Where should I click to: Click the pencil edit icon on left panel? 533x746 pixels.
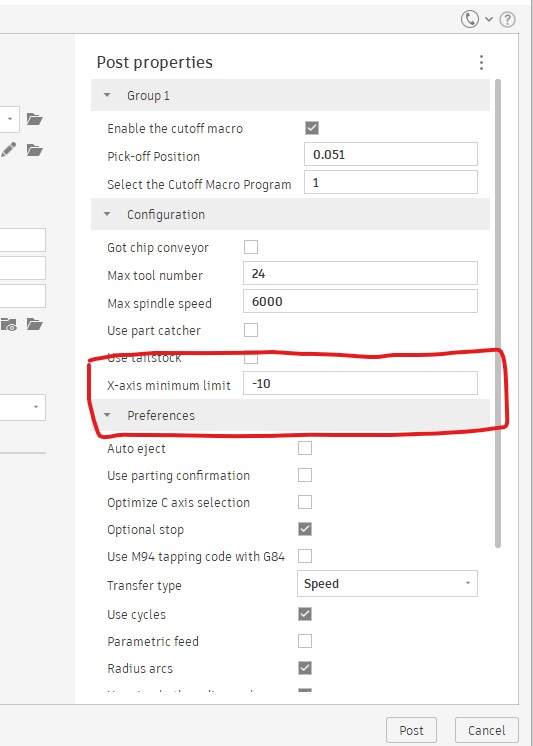8,150
